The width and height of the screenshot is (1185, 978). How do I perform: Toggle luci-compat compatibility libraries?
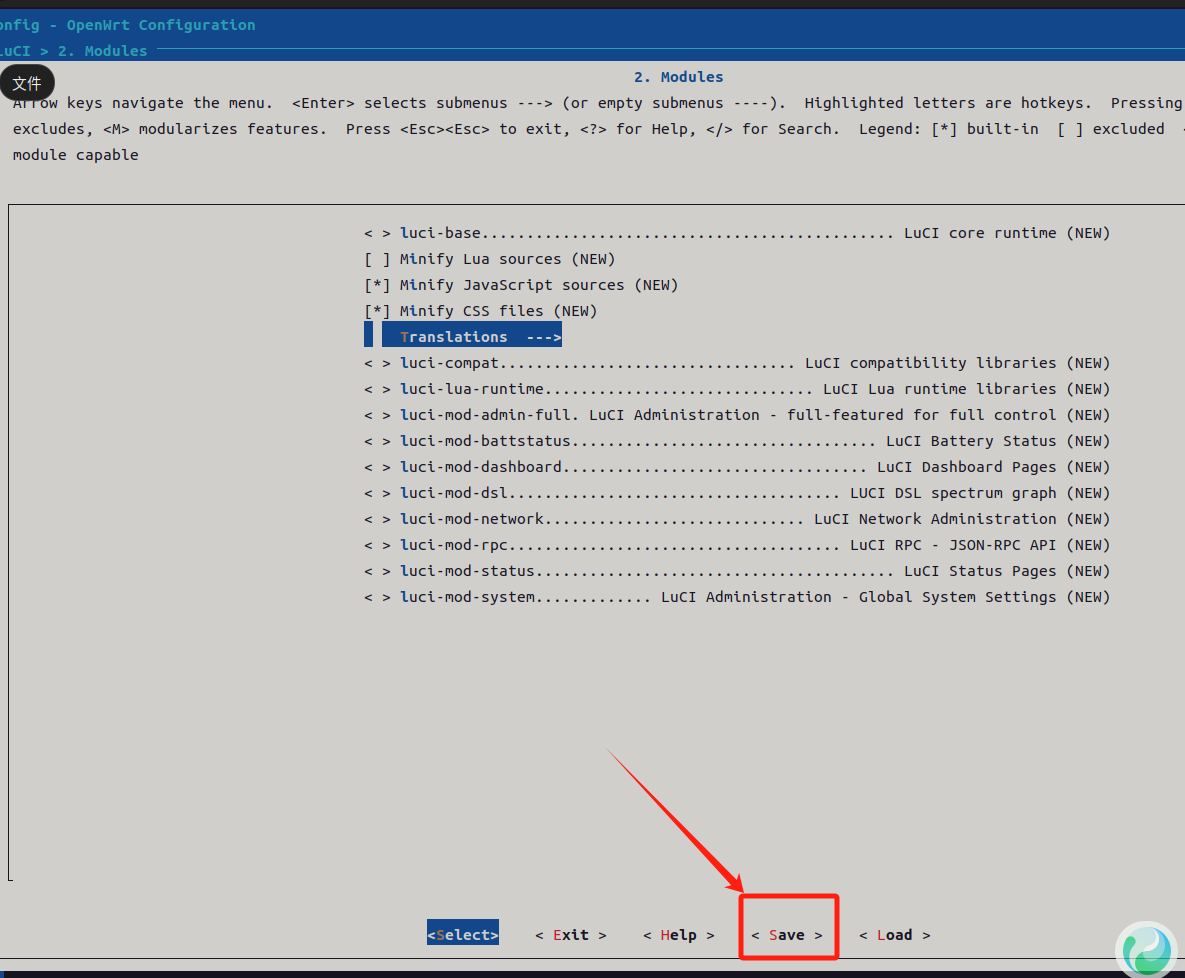pos(737,363)
